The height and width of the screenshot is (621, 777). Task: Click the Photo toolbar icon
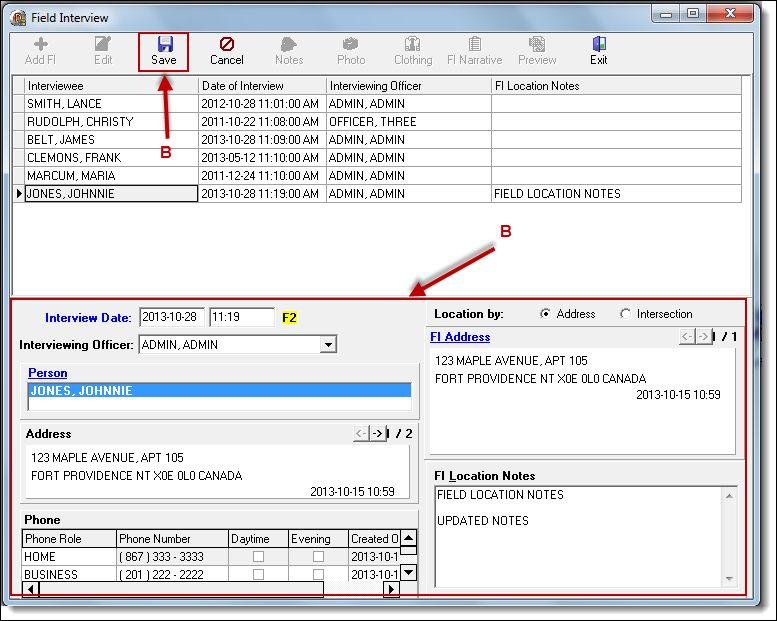coord(351,50)
